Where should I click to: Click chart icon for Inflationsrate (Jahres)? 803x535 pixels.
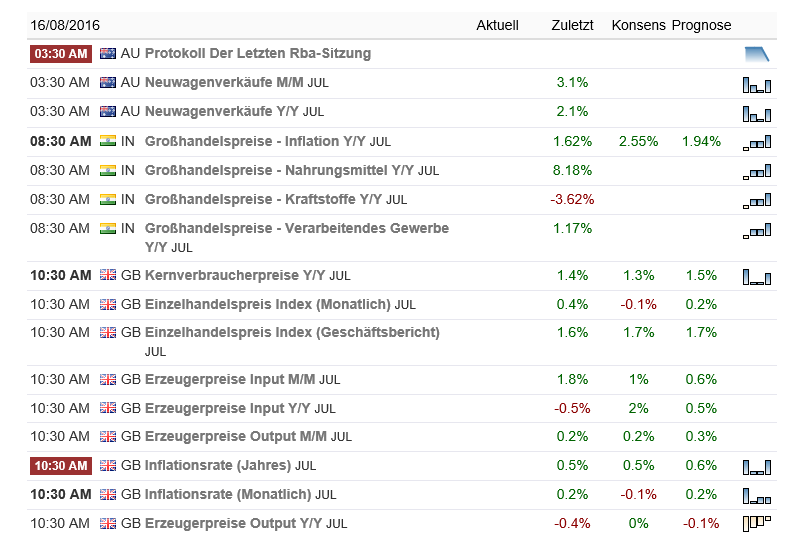point(756,467)
